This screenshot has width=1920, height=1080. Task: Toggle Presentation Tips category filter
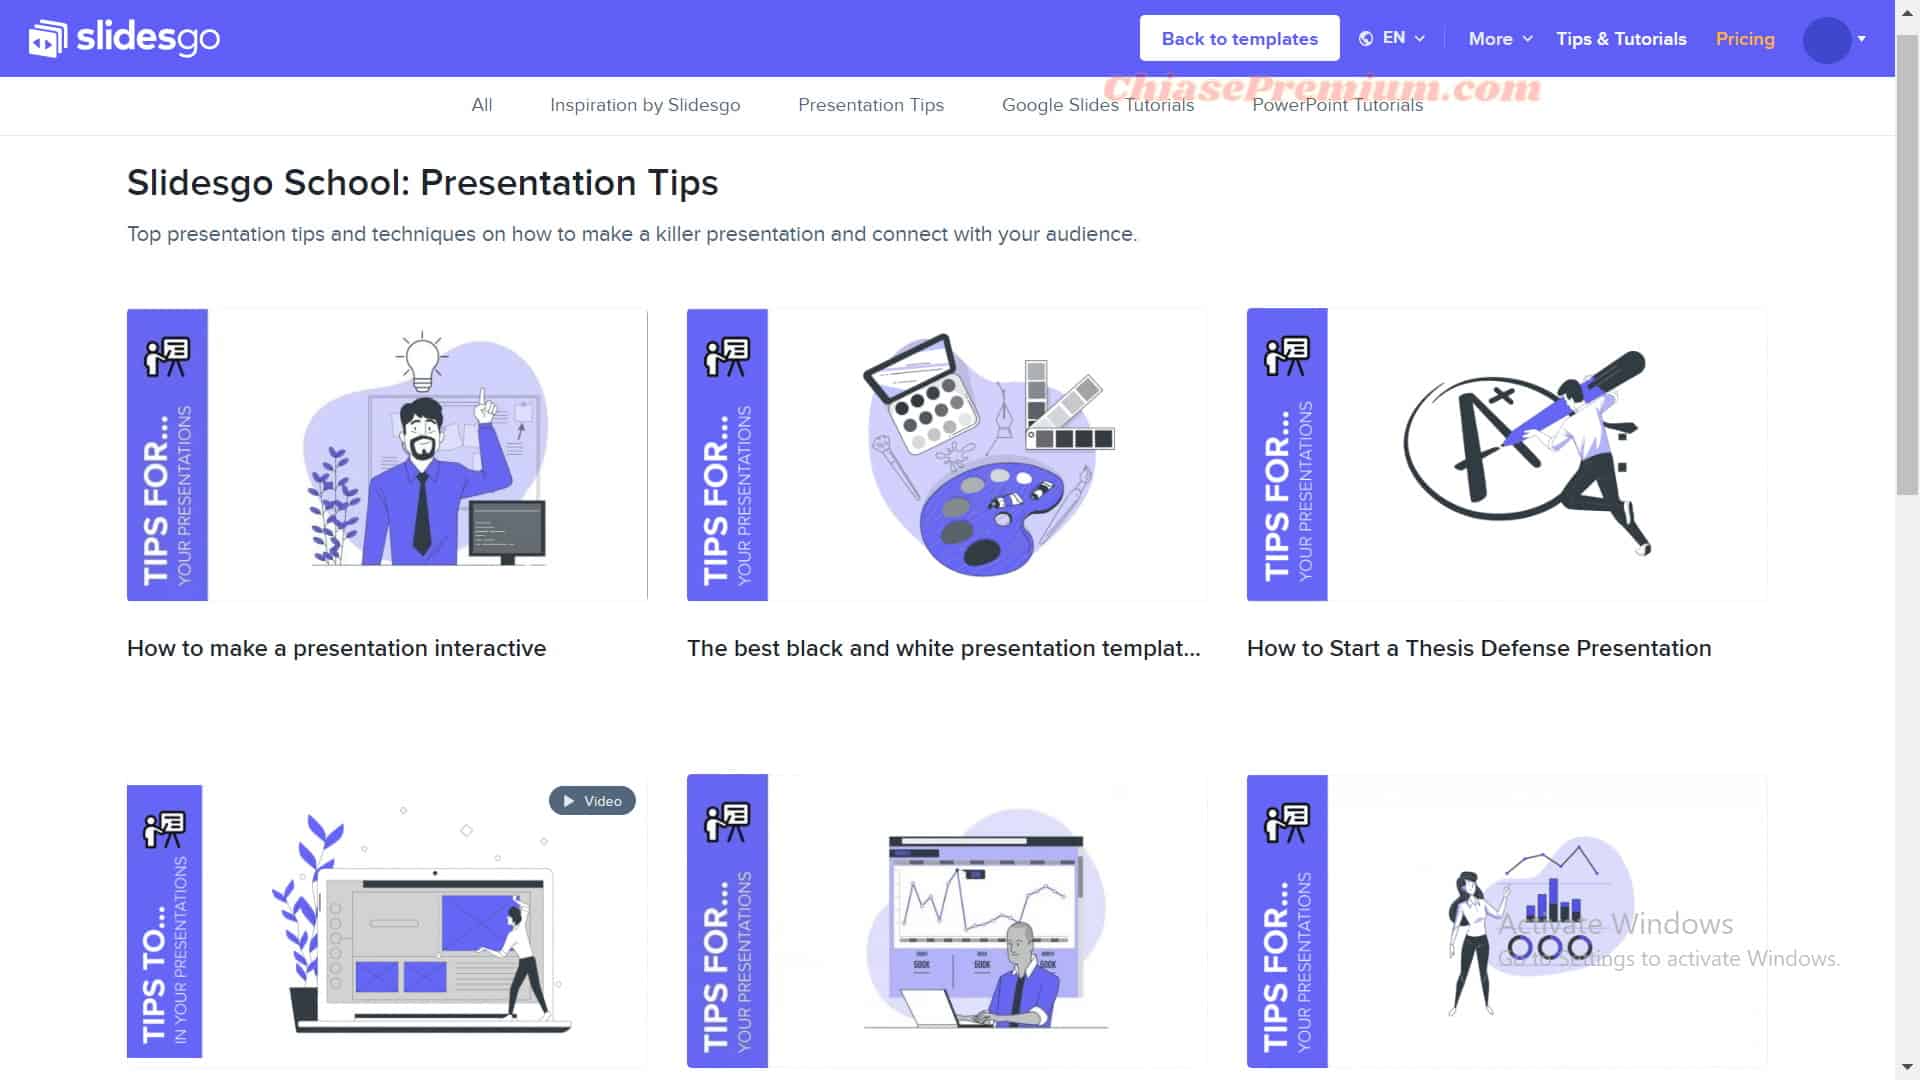(x=872, y=104)
